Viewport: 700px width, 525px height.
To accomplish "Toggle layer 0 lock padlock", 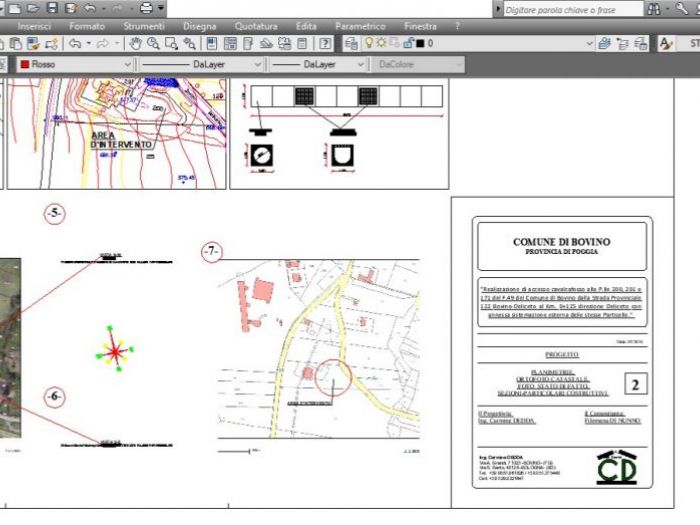I will pyautogui.click(x=408, y=43).
